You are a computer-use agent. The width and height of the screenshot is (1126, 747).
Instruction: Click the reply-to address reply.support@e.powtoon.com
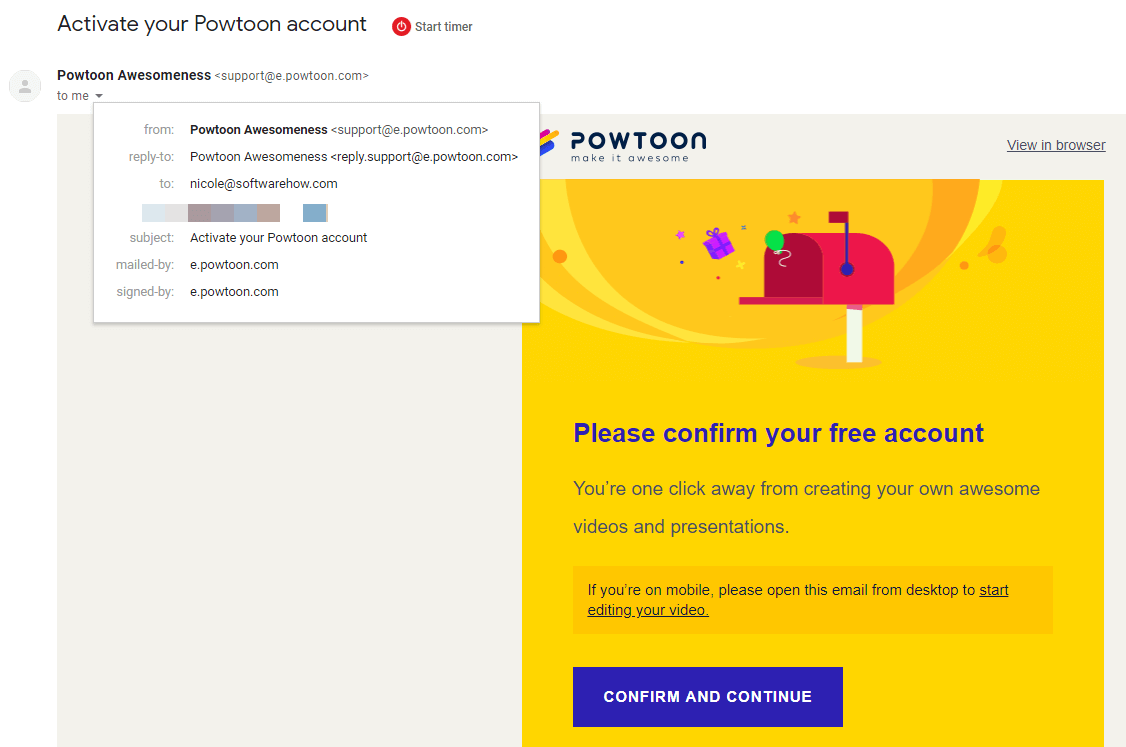tap(424, 157)
